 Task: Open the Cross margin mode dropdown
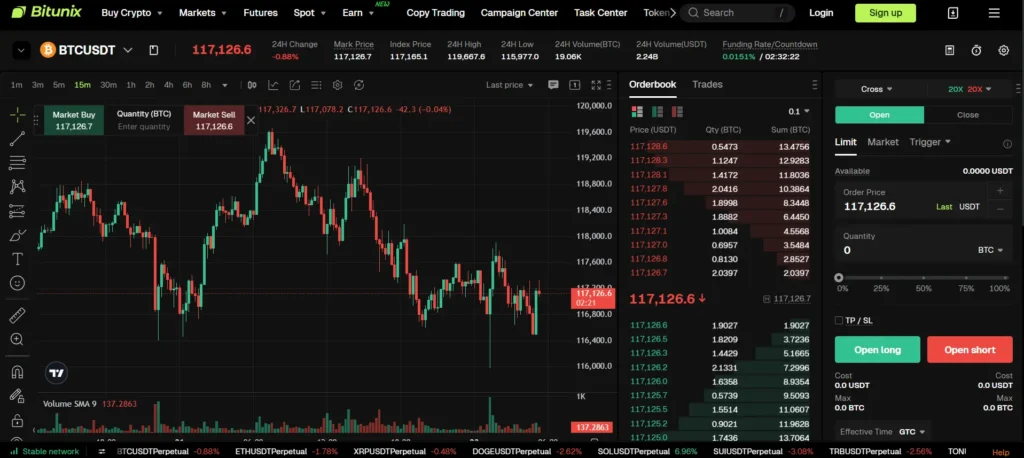click(876, 89)
